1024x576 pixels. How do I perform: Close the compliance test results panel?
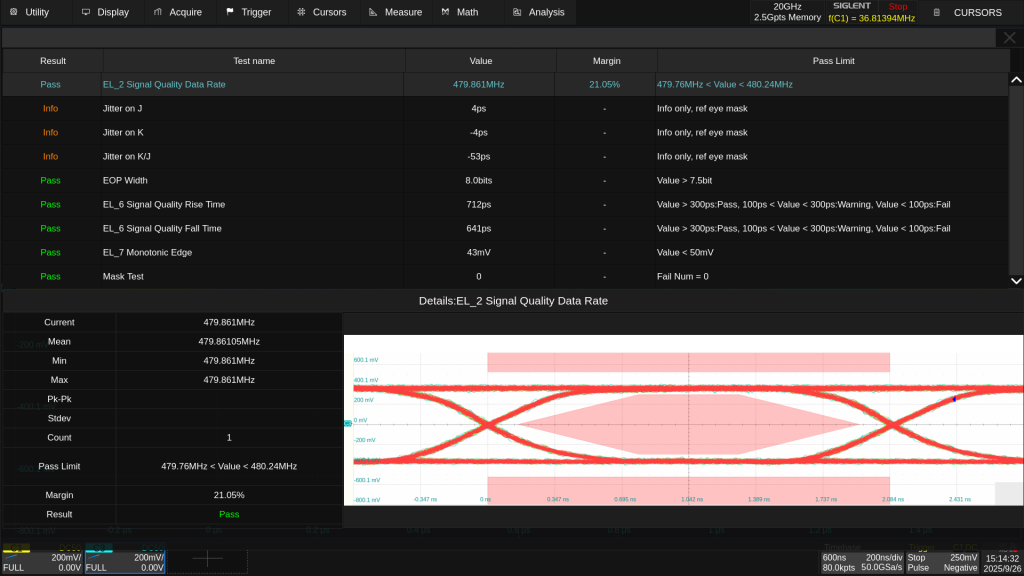1009,37
